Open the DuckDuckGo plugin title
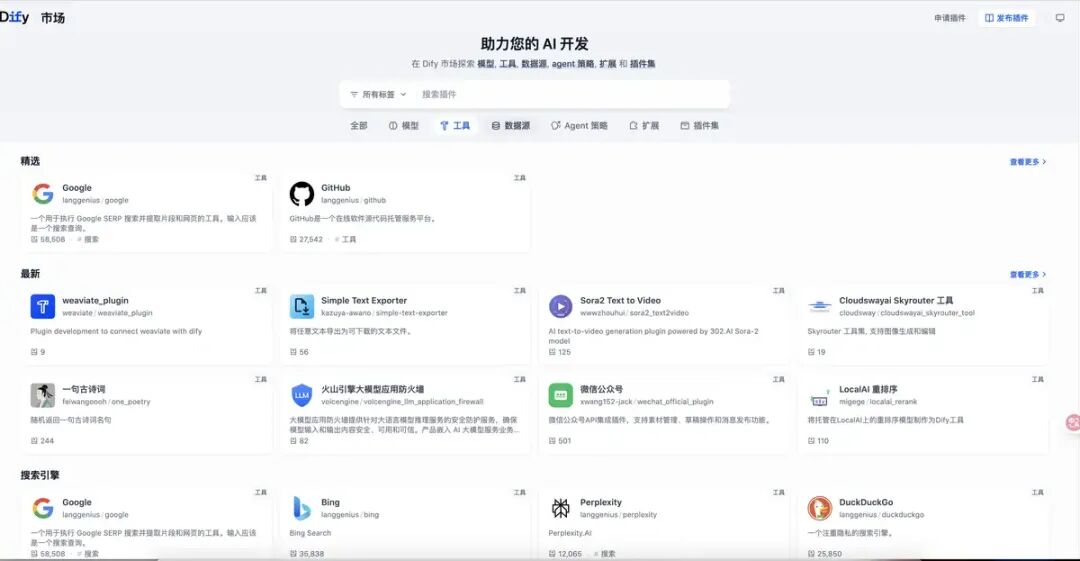The width and height of the screenshot is (1080, 561). click(866, 502)
